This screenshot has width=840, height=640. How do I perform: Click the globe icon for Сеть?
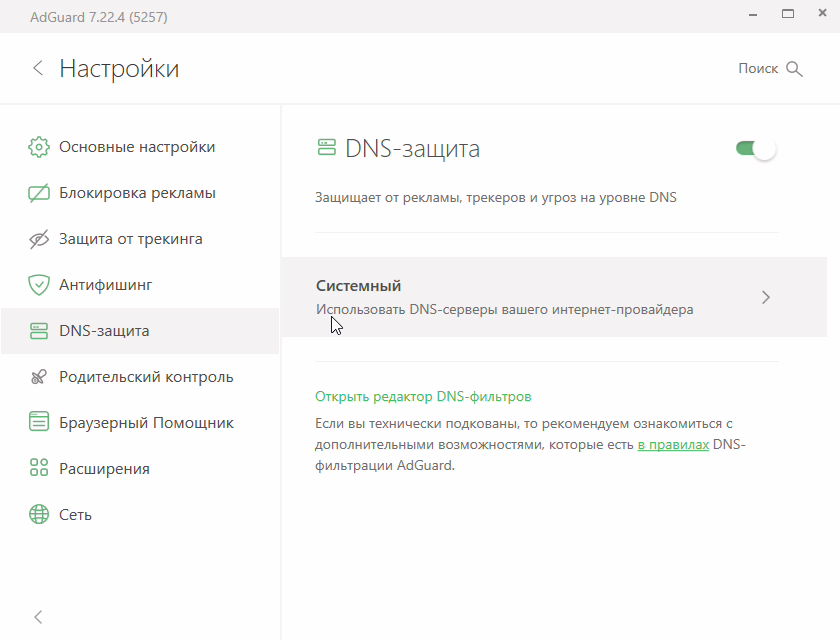pyautogui.click(x=39, y=515)
